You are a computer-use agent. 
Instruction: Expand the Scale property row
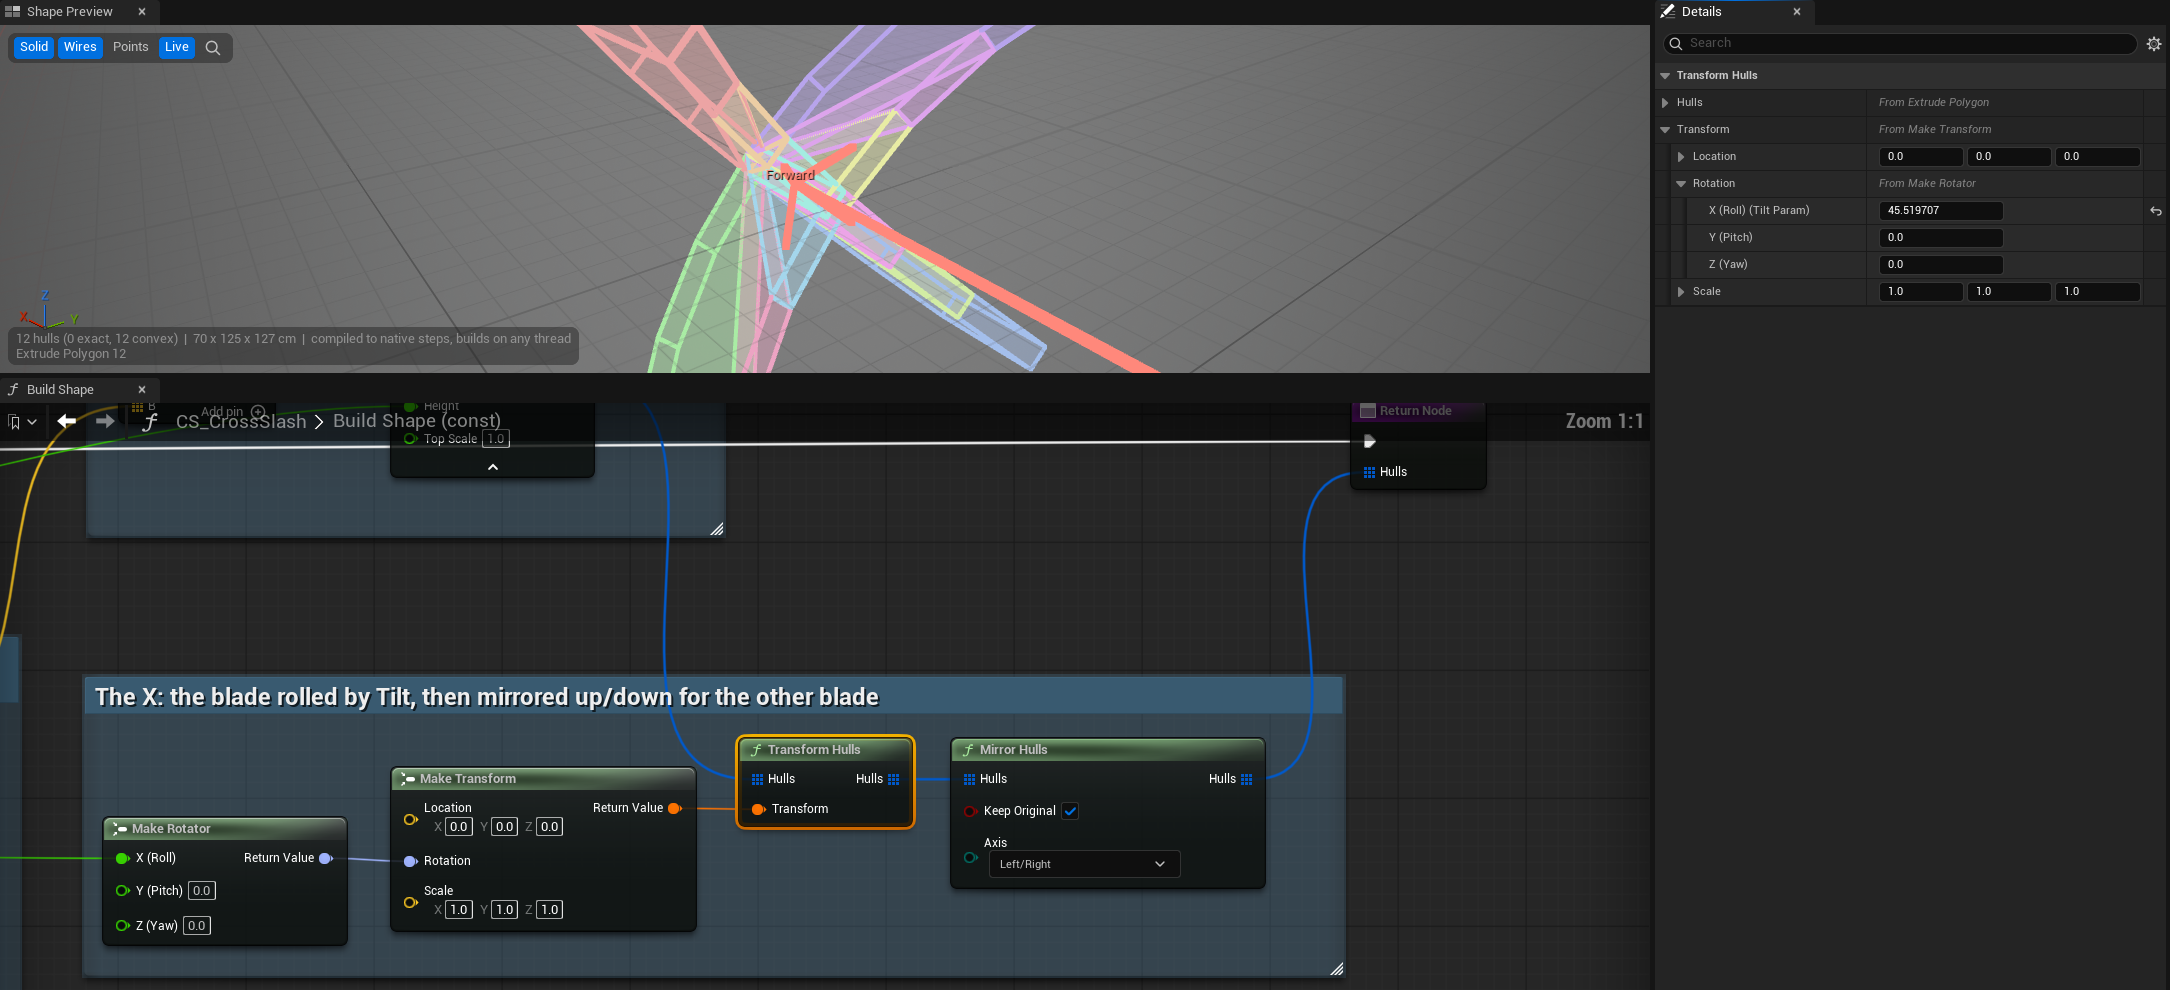point(1681,292)
